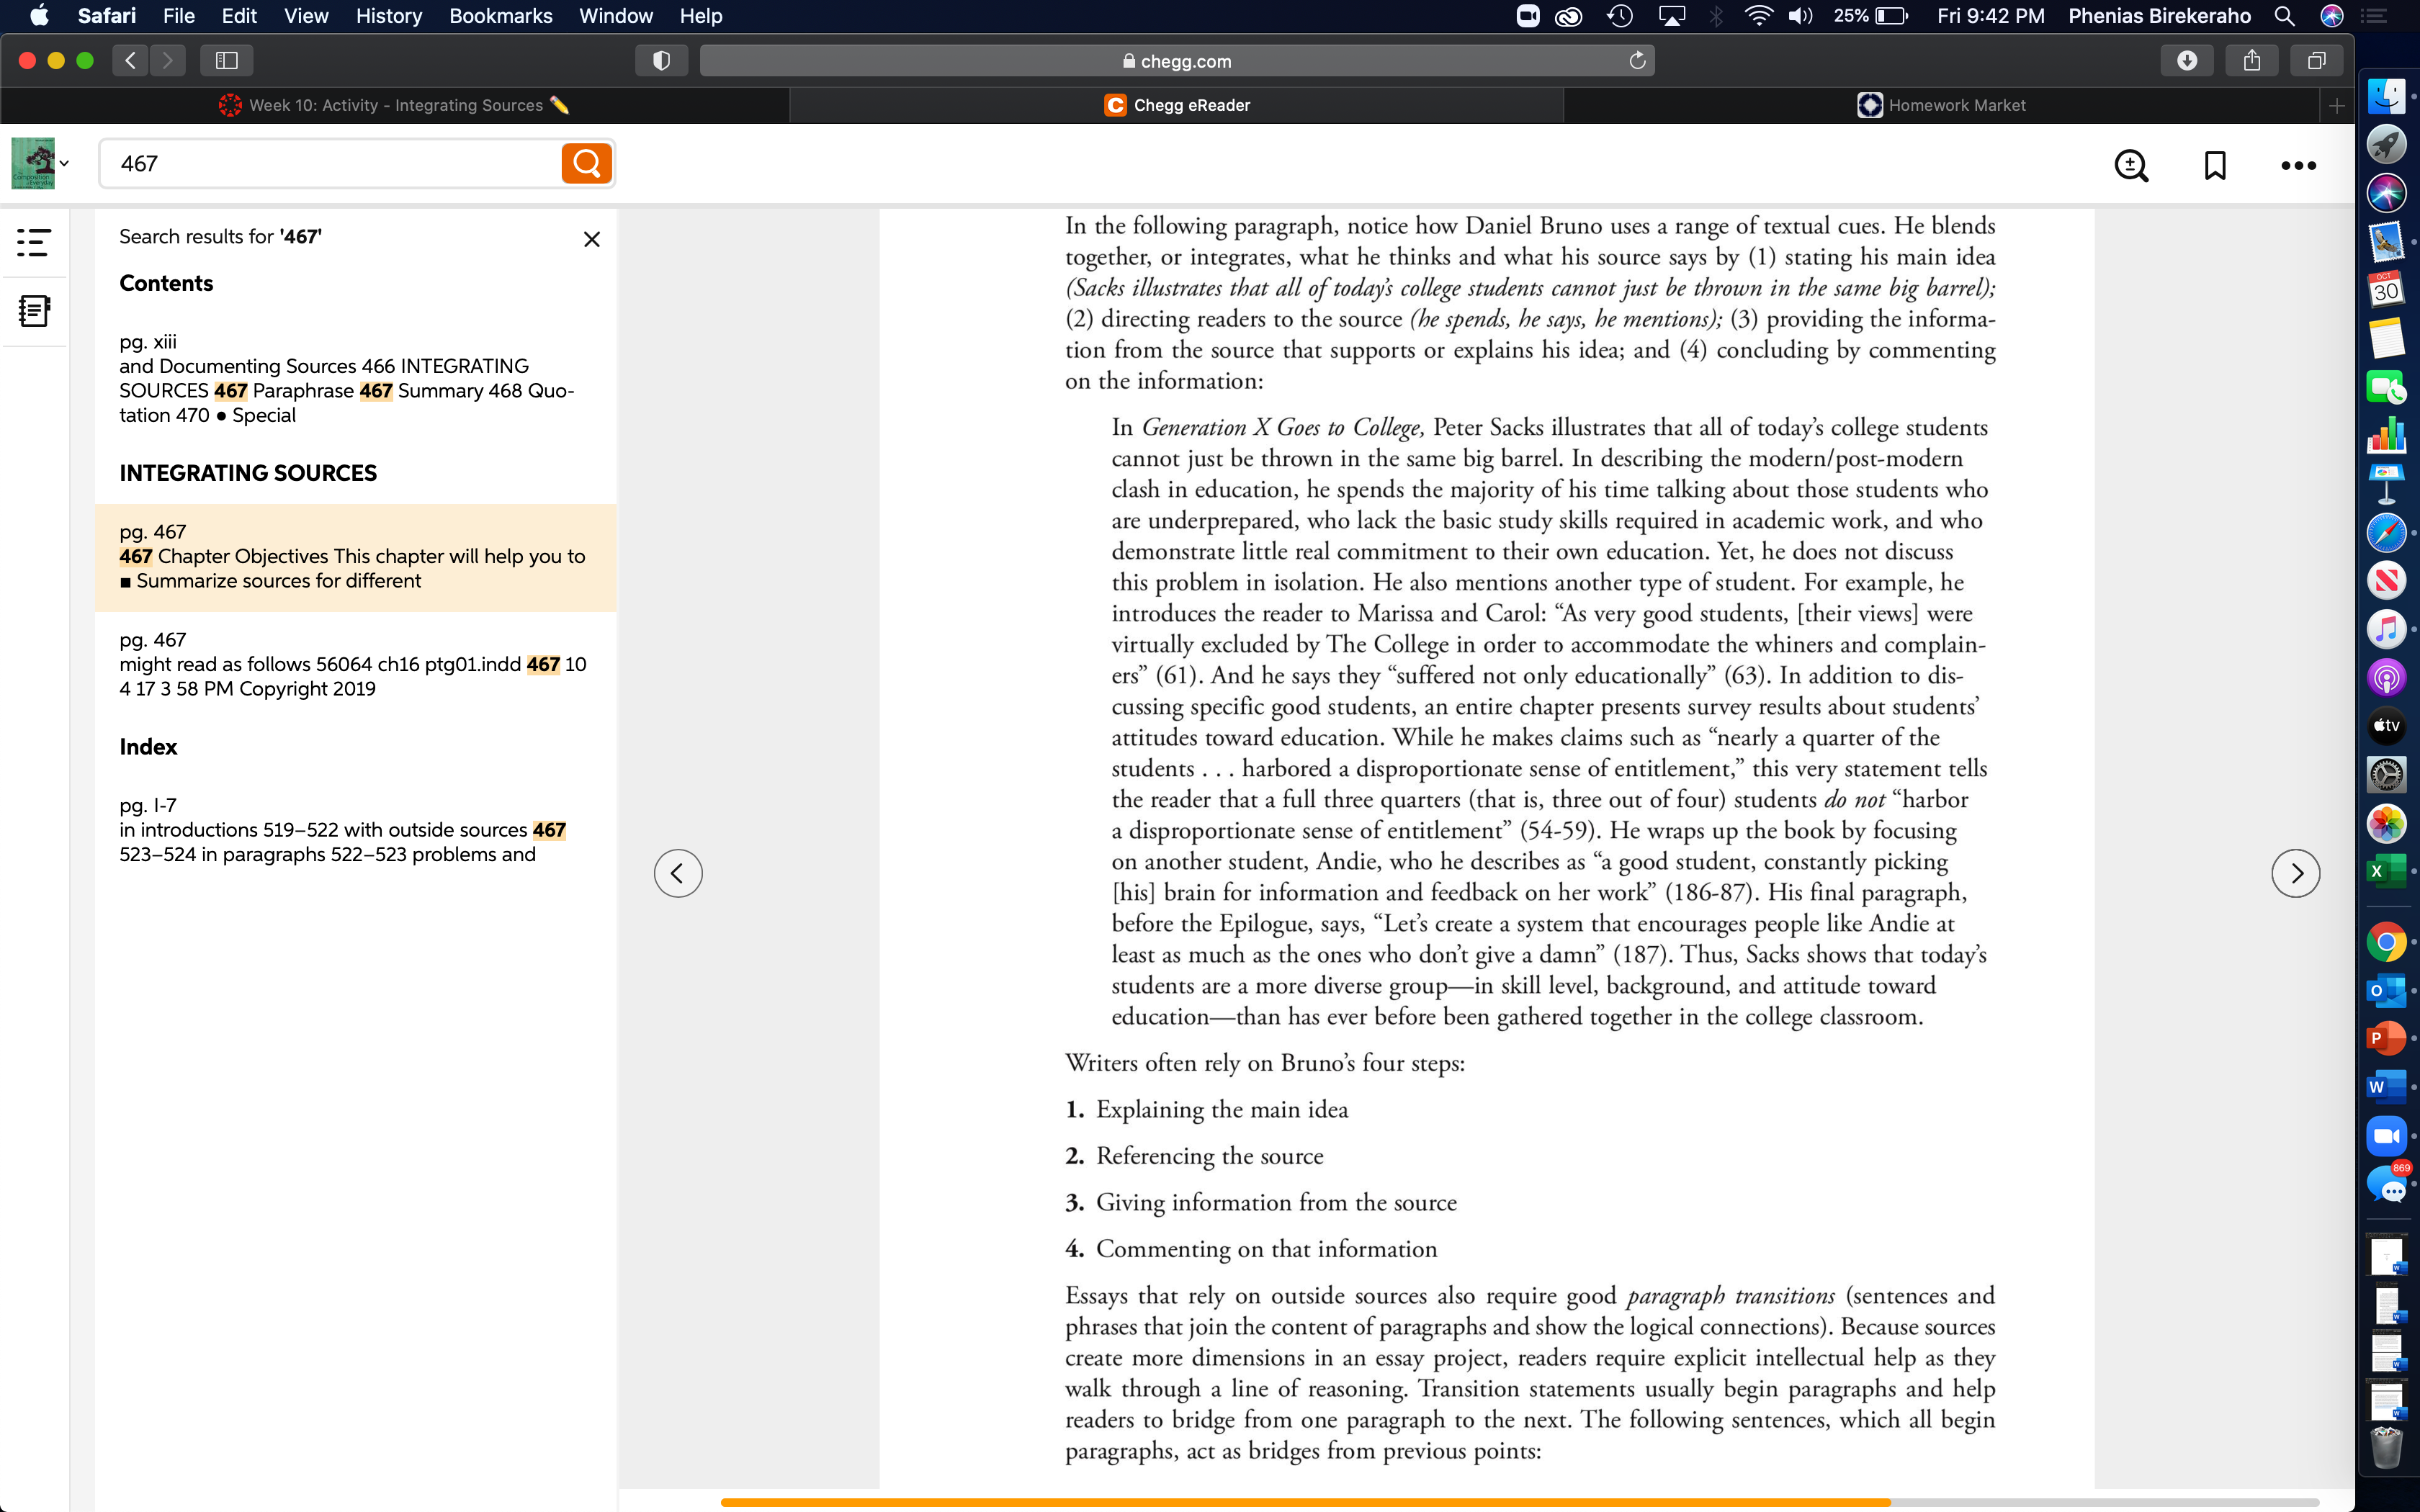This screenshot has width=2420, height=1512.
Task: Reload the chegg.com page
Action: coord(1637,60)
